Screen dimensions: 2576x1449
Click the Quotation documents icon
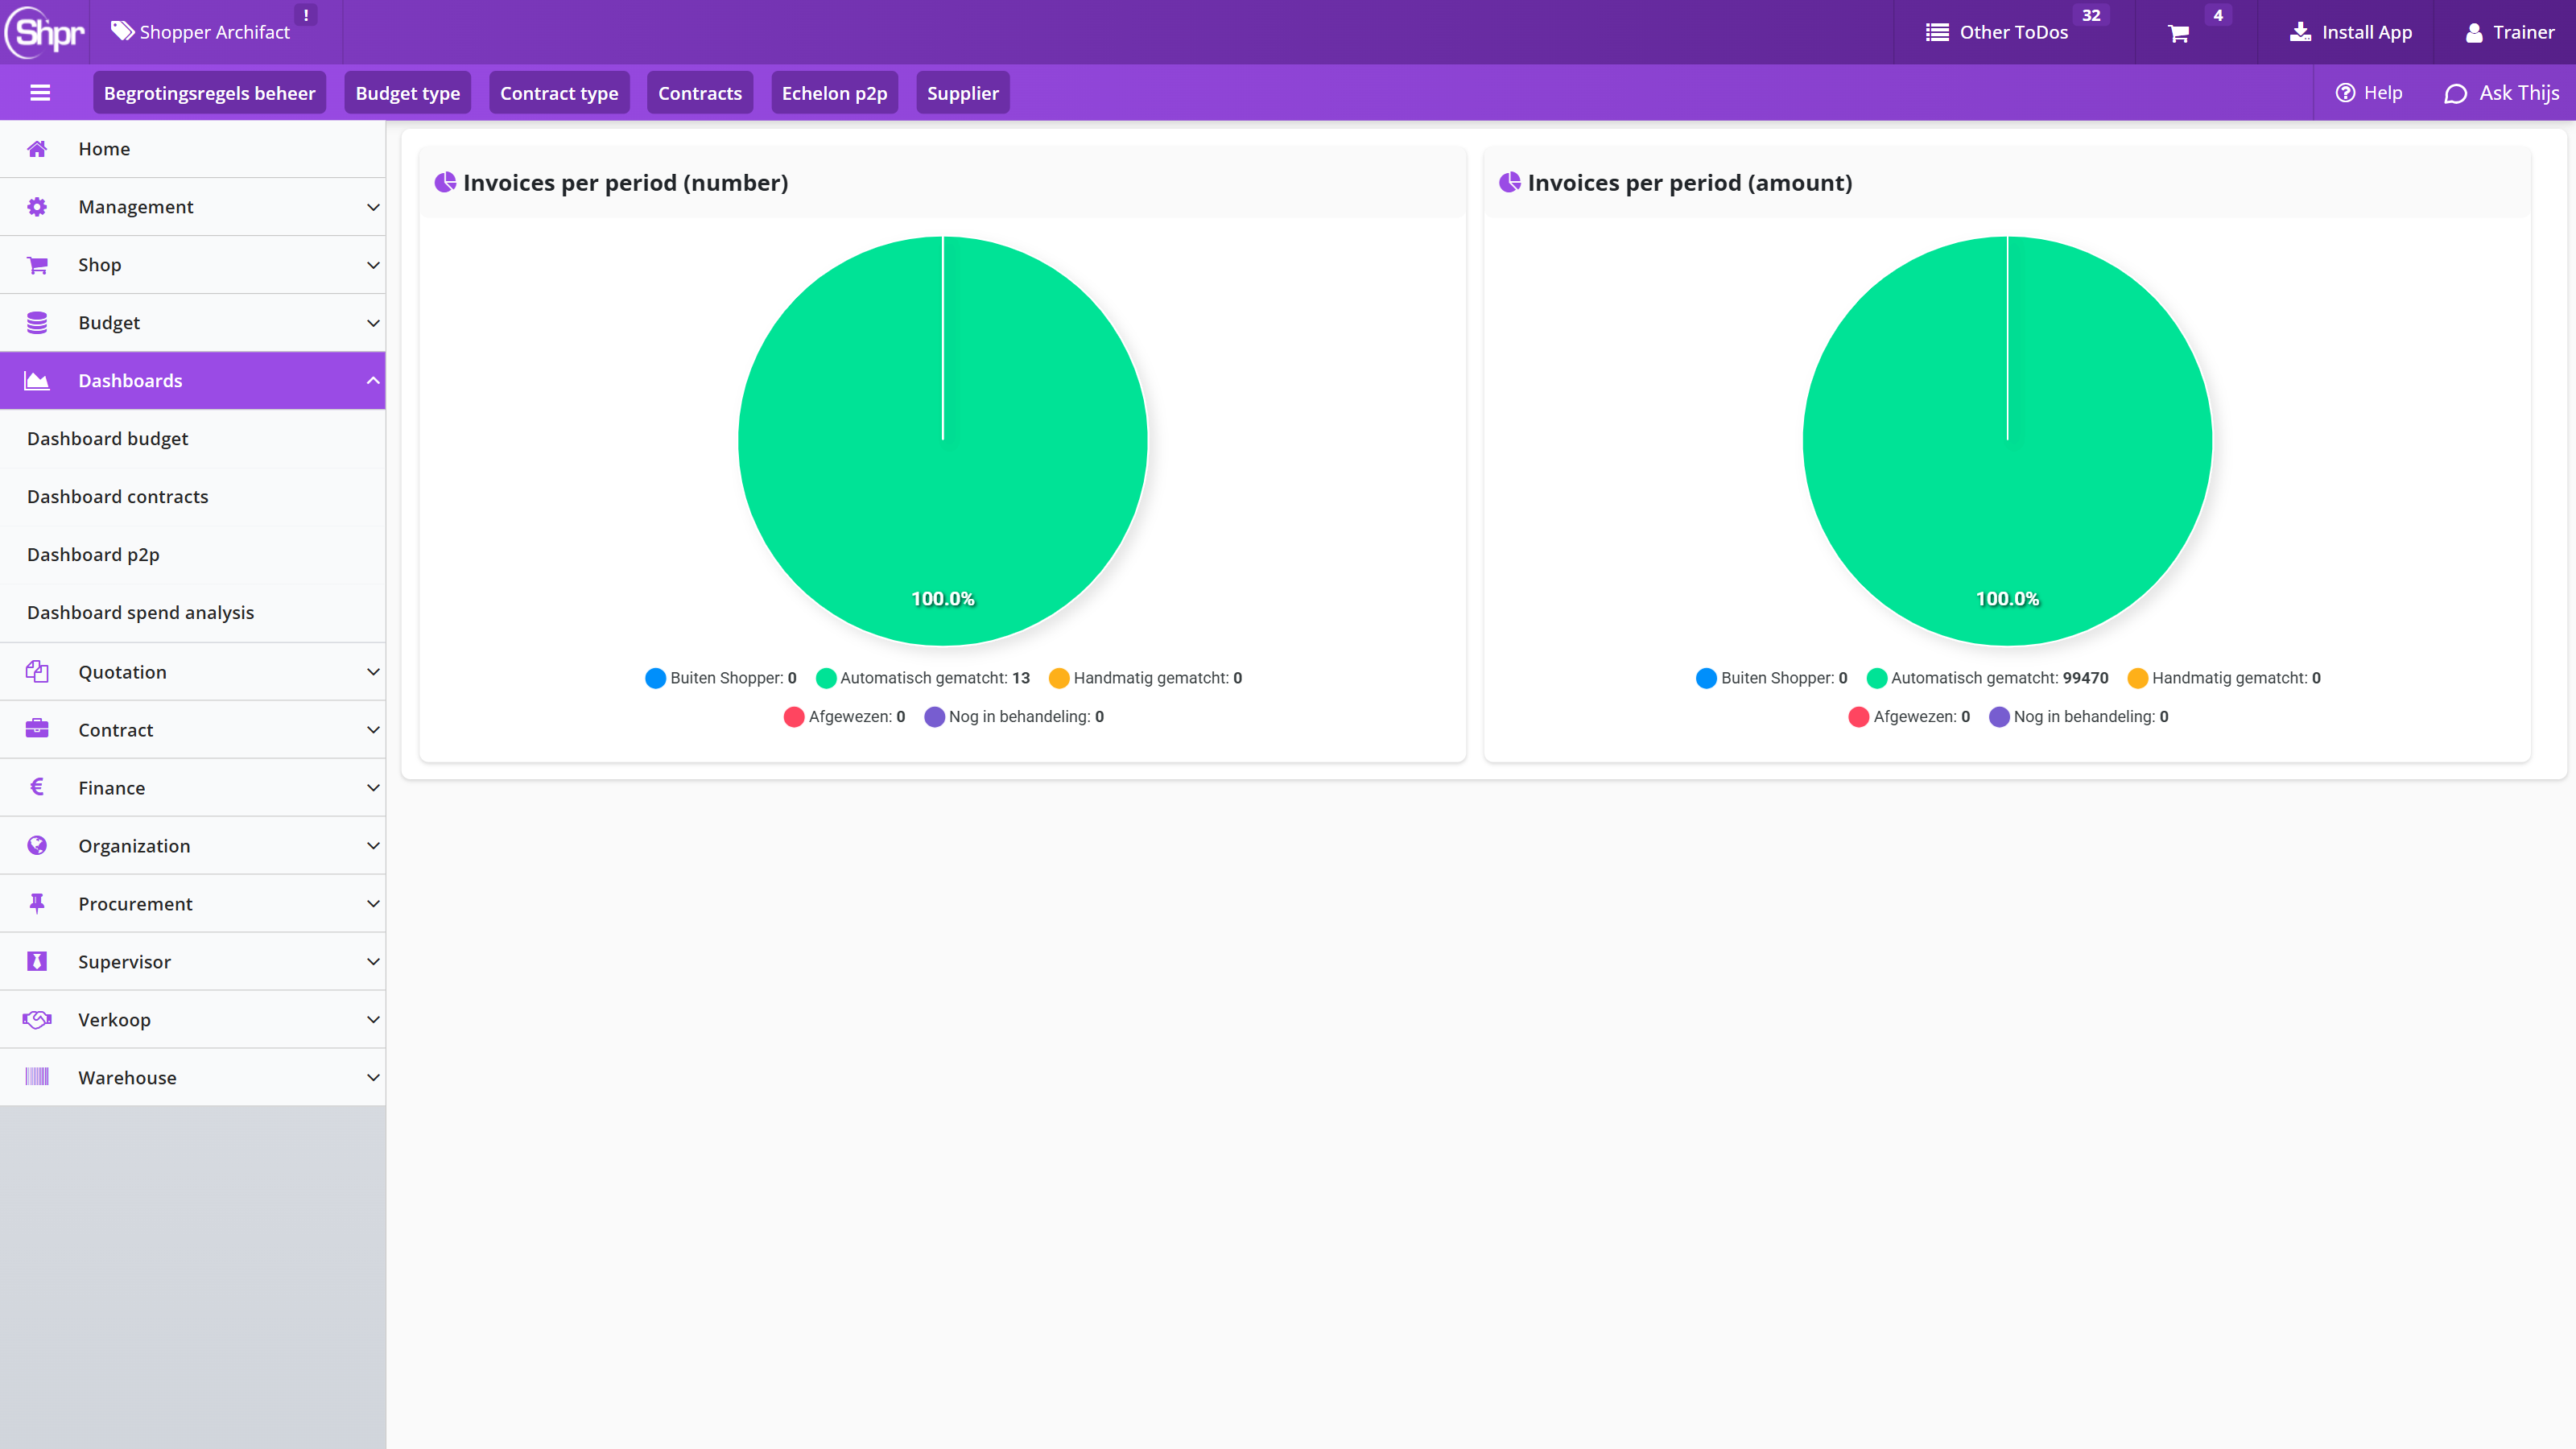pyautogui.click(x=37, y=672)
